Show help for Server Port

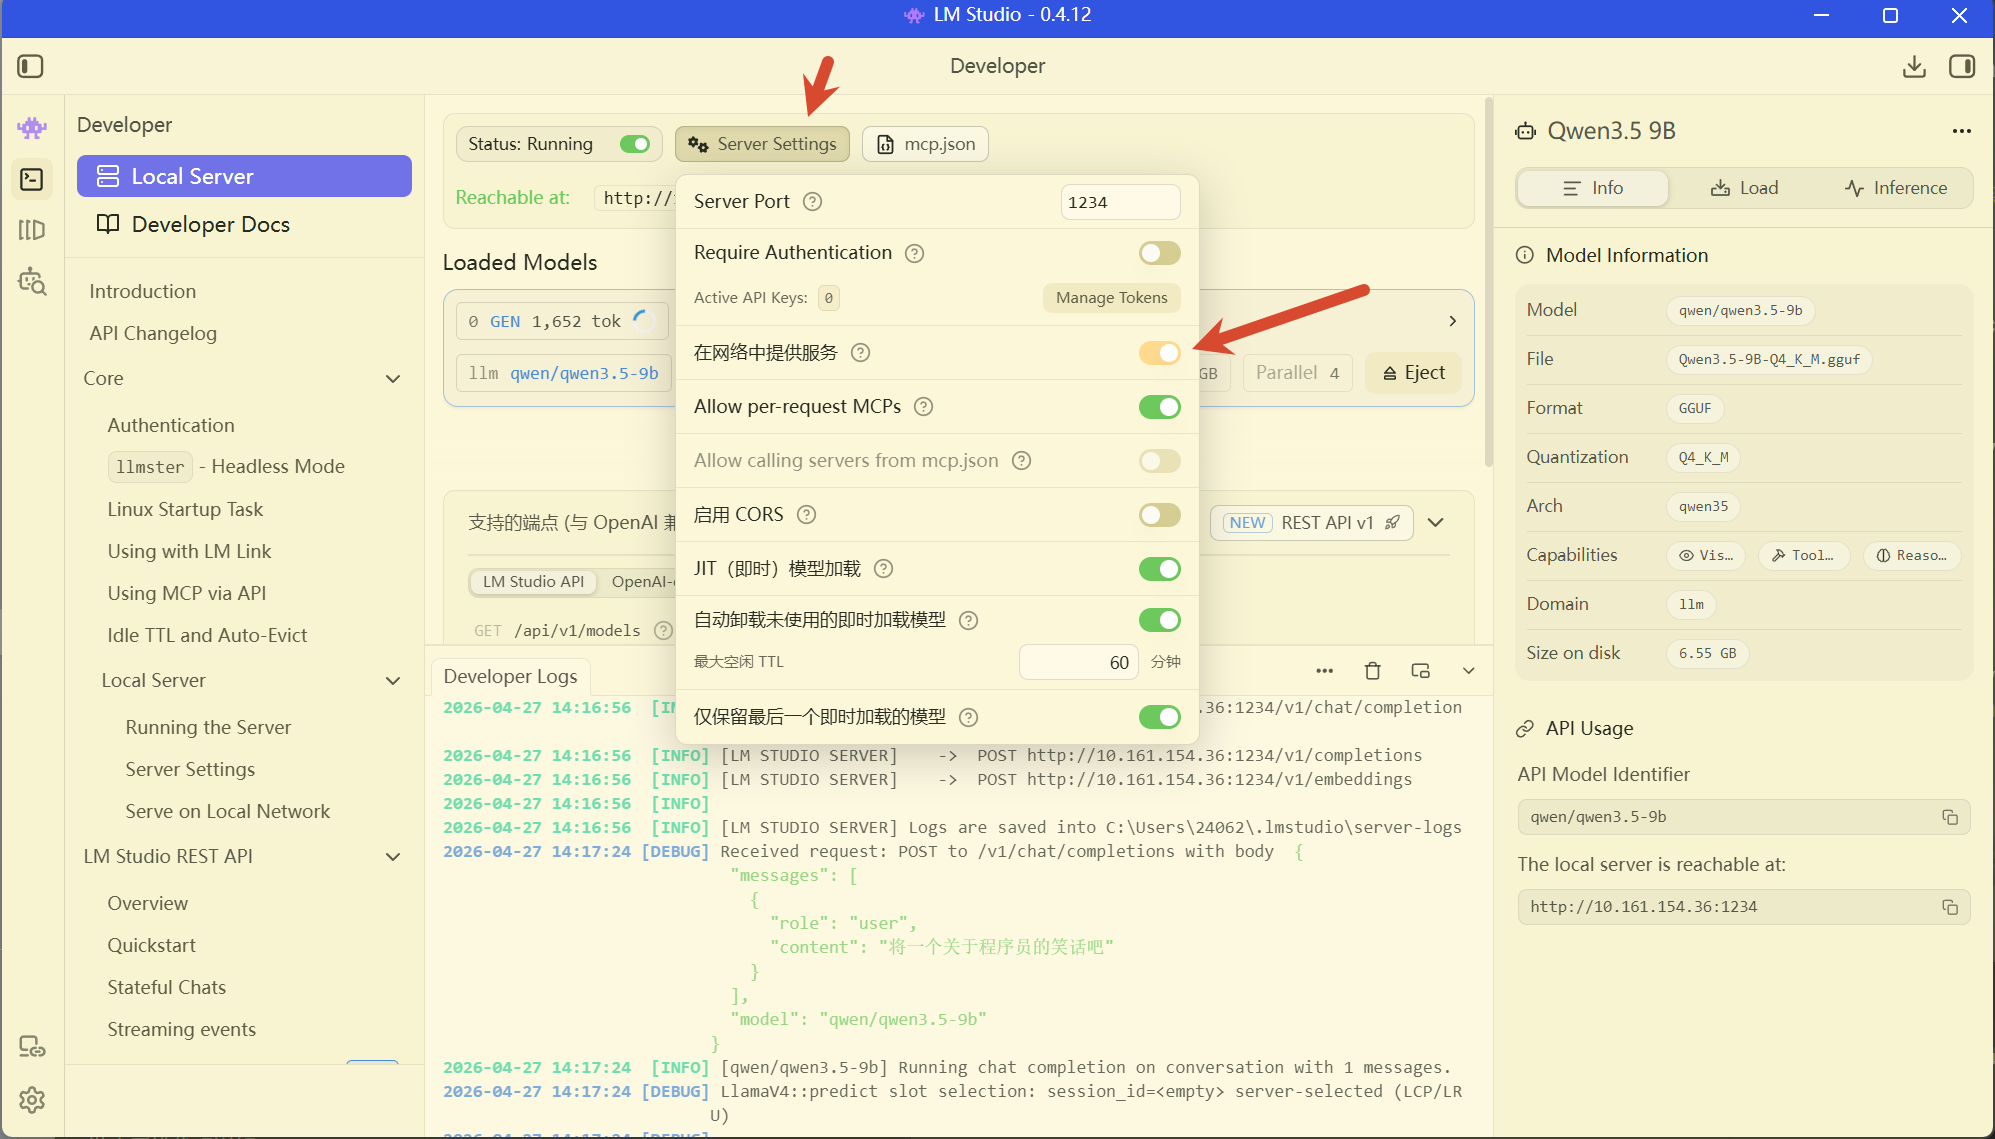pyautogui.click(x=813, y=202)
